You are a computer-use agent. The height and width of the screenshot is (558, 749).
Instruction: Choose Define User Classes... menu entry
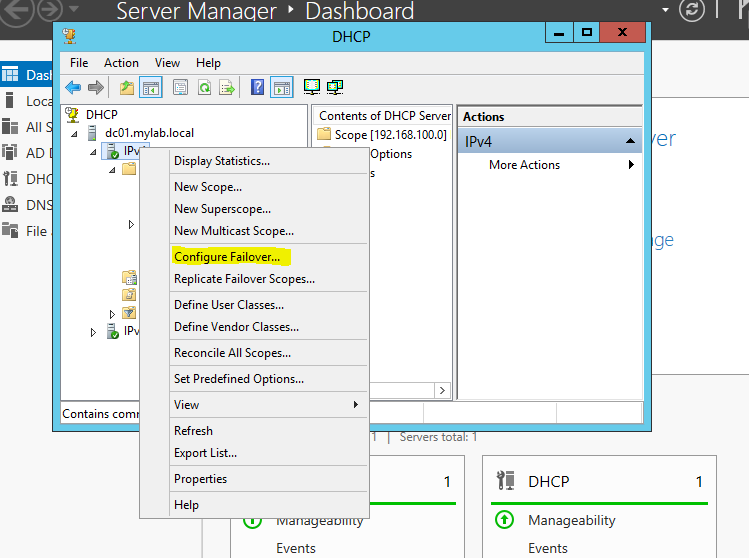pos(268,305)
